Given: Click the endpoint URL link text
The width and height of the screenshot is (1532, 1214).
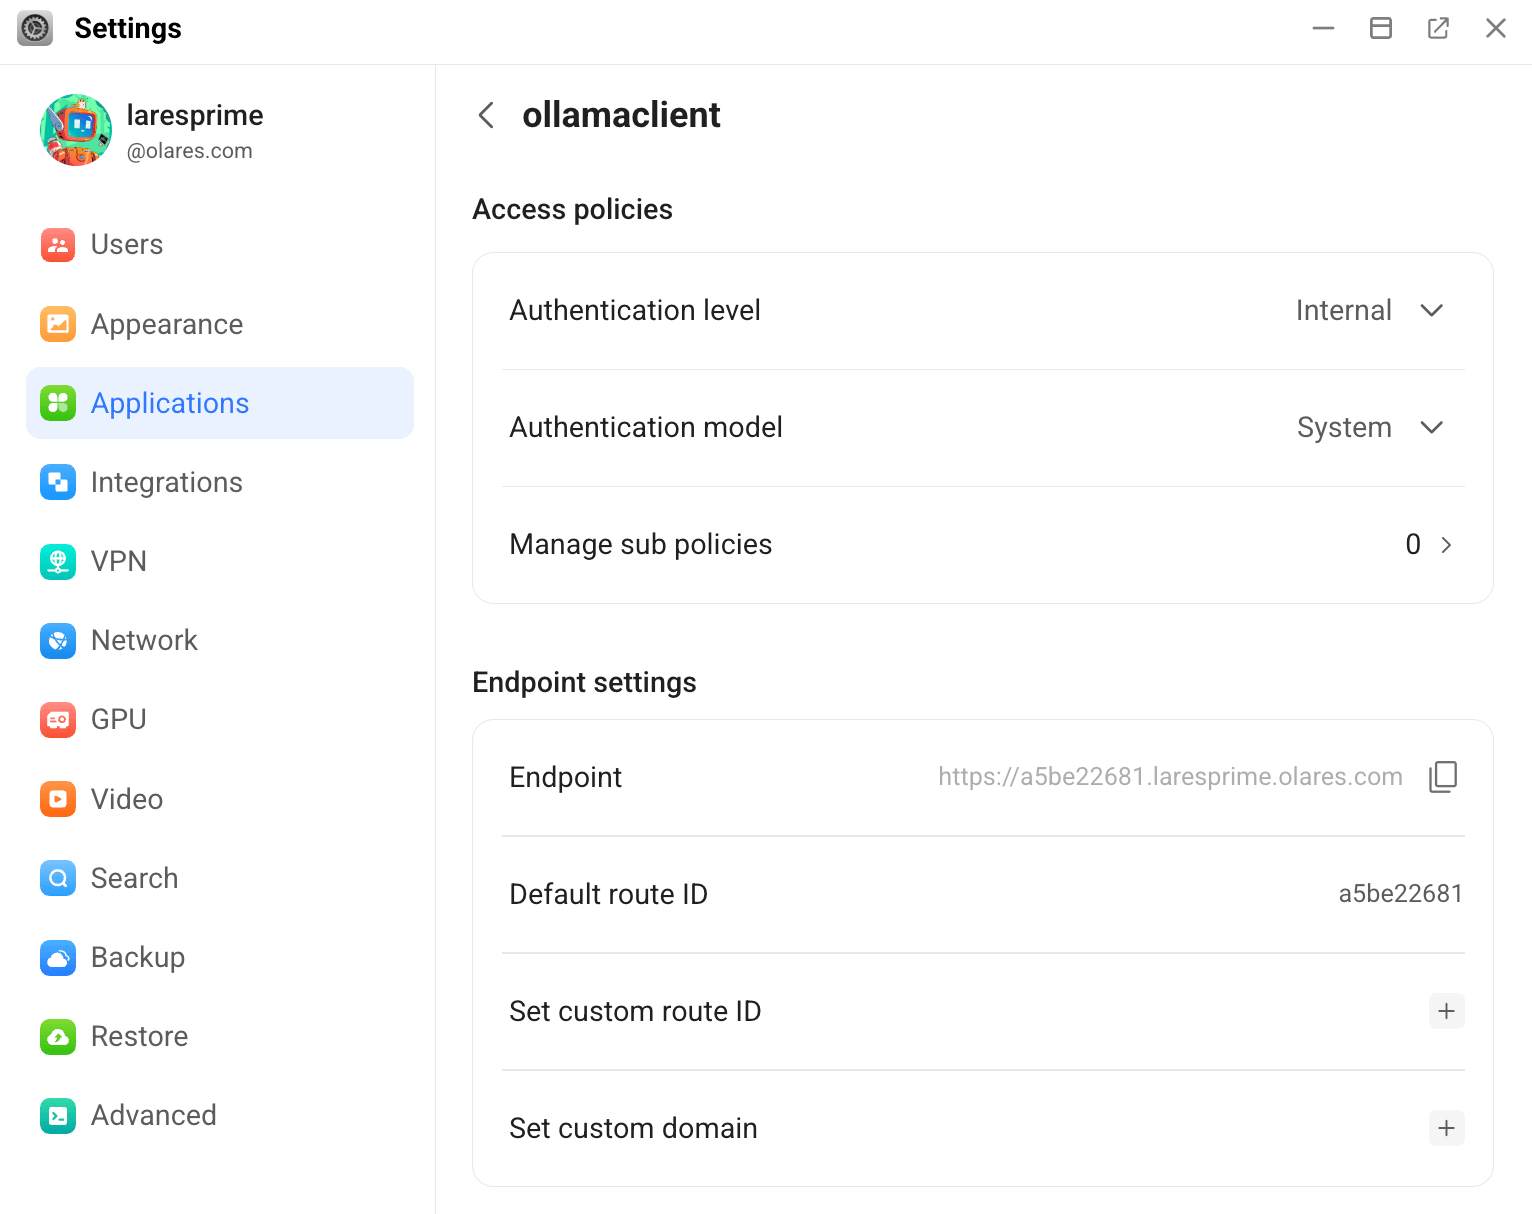Looking at the screenshot, I should pos(1169,777).
